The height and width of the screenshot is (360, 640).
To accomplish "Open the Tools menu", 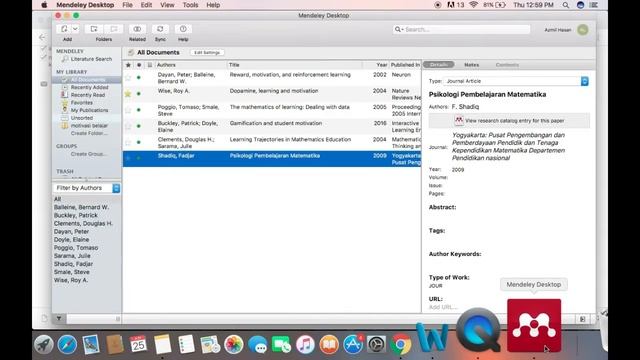I will click(190, 5).
